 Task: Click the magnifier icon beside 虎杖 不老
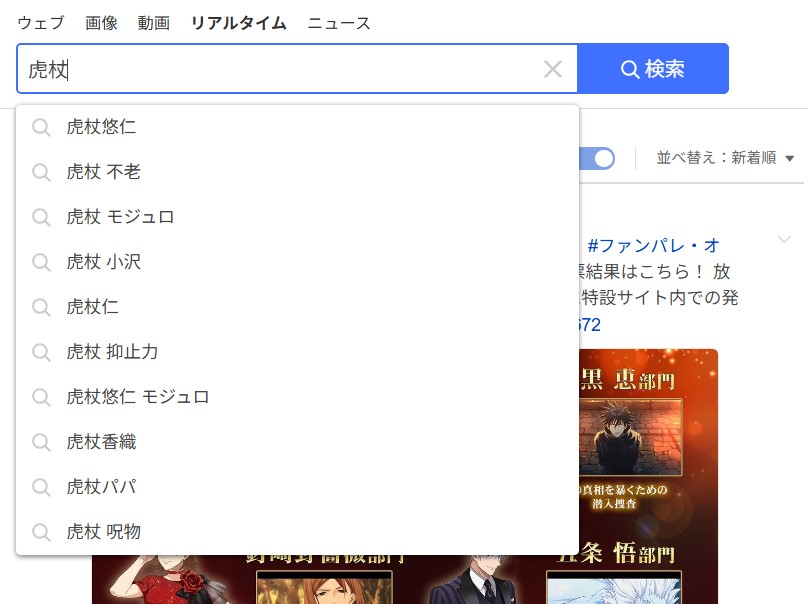[x=41, y=172]
